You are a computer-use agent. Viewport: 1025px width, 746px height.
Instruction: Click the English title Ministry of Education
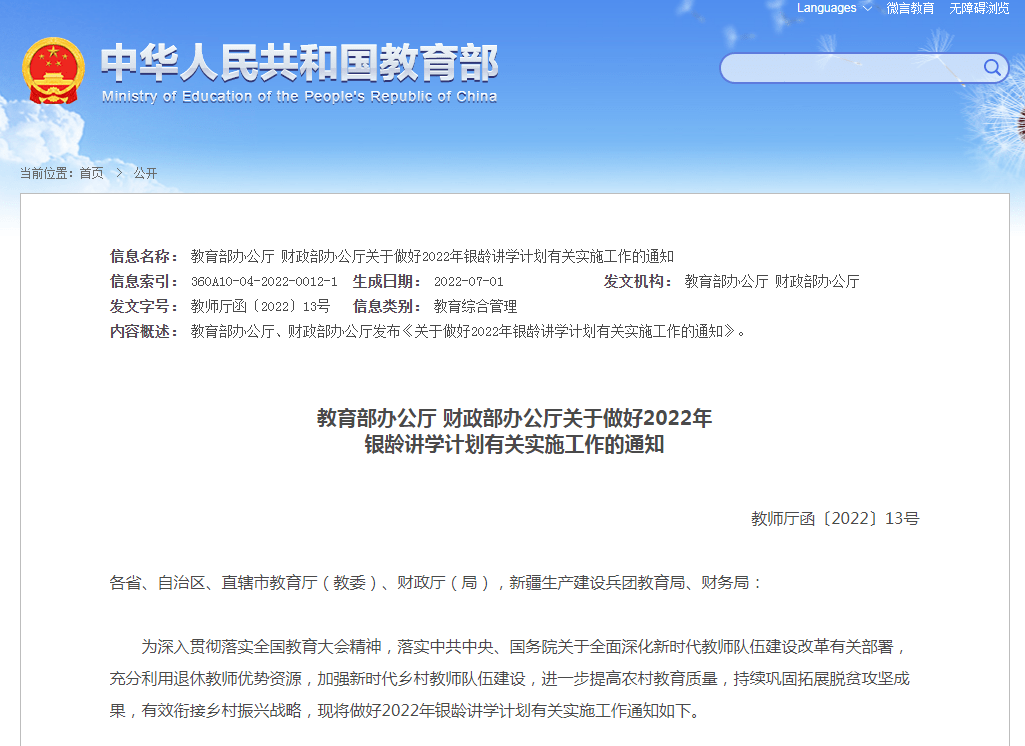pos(299,97)
